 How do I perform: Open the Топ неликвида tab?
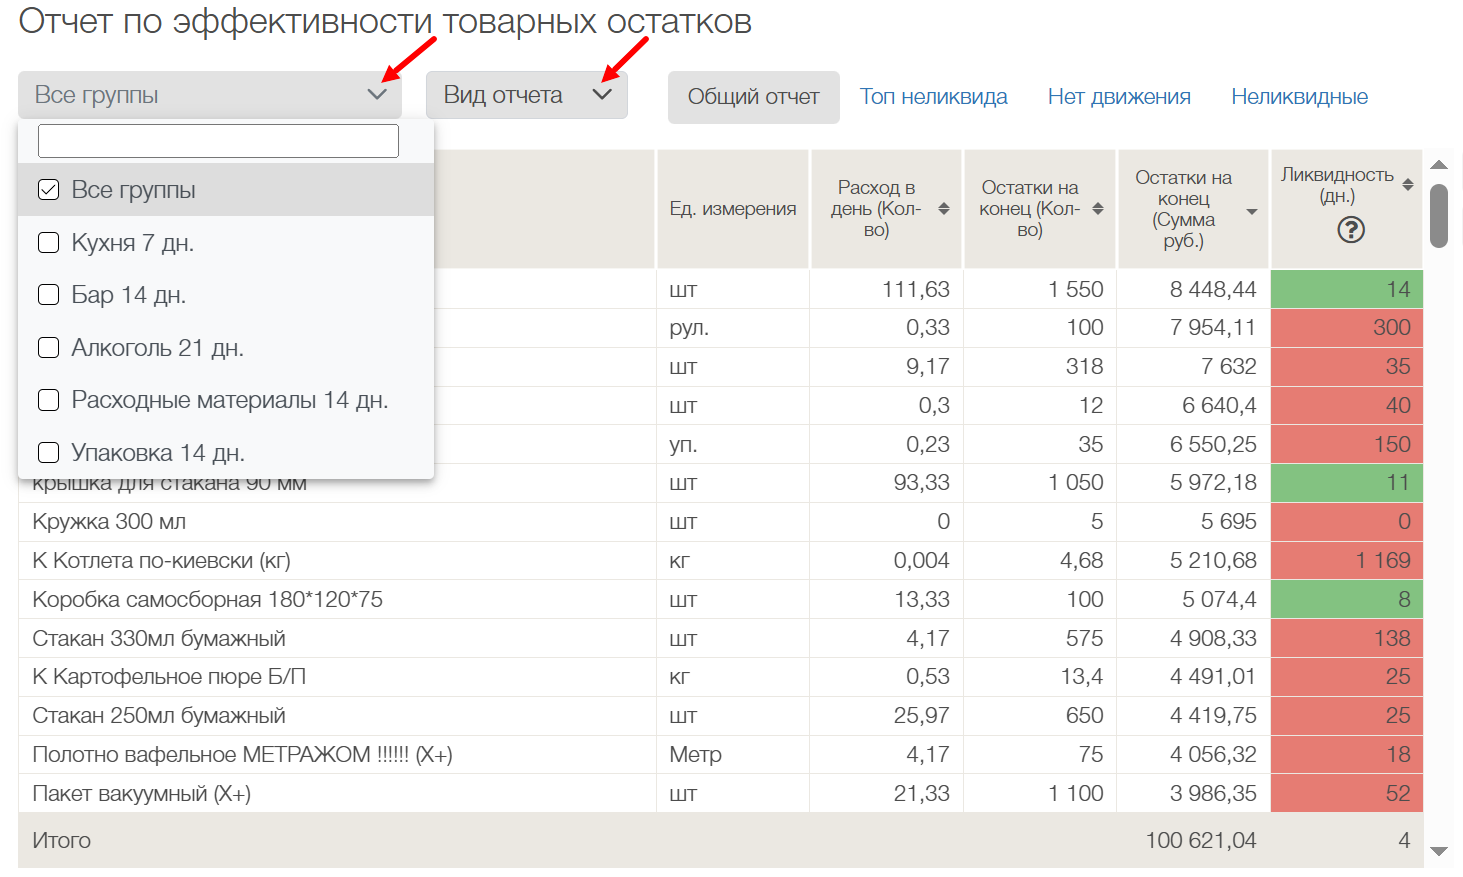(x=933, y=97)
